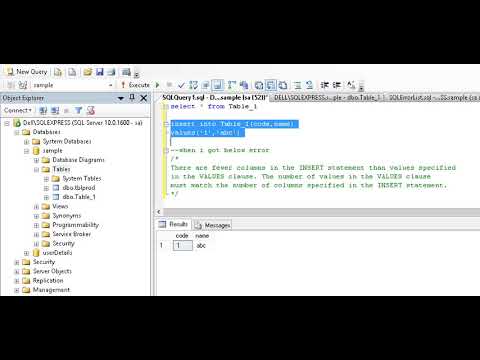Image resolution: width=480 pixels, height=360 pixels.
Task: Open the Query Options icon
Action: click(x=206, y=85)
